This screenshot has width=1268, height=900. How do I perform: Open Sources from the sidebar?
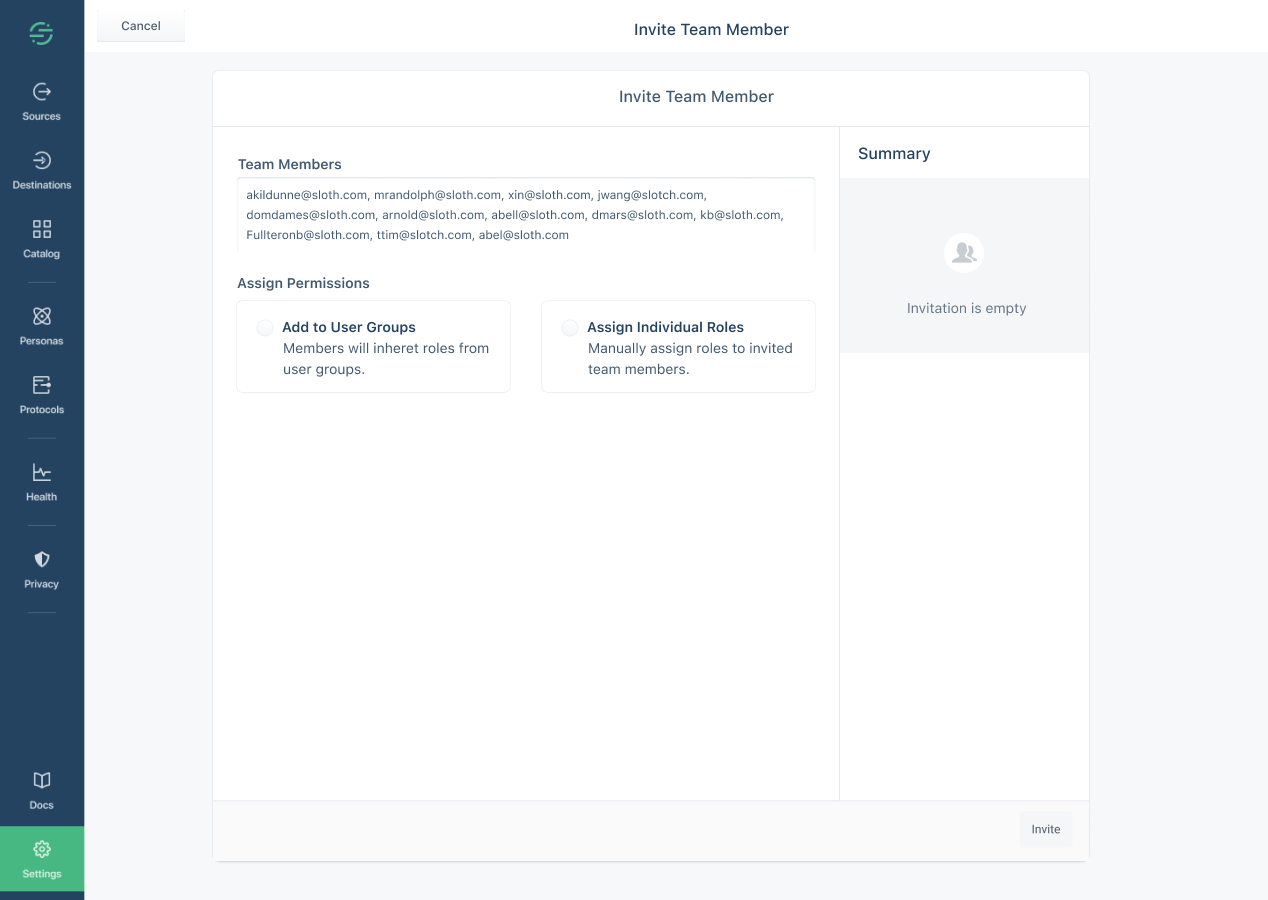(42, 102)
